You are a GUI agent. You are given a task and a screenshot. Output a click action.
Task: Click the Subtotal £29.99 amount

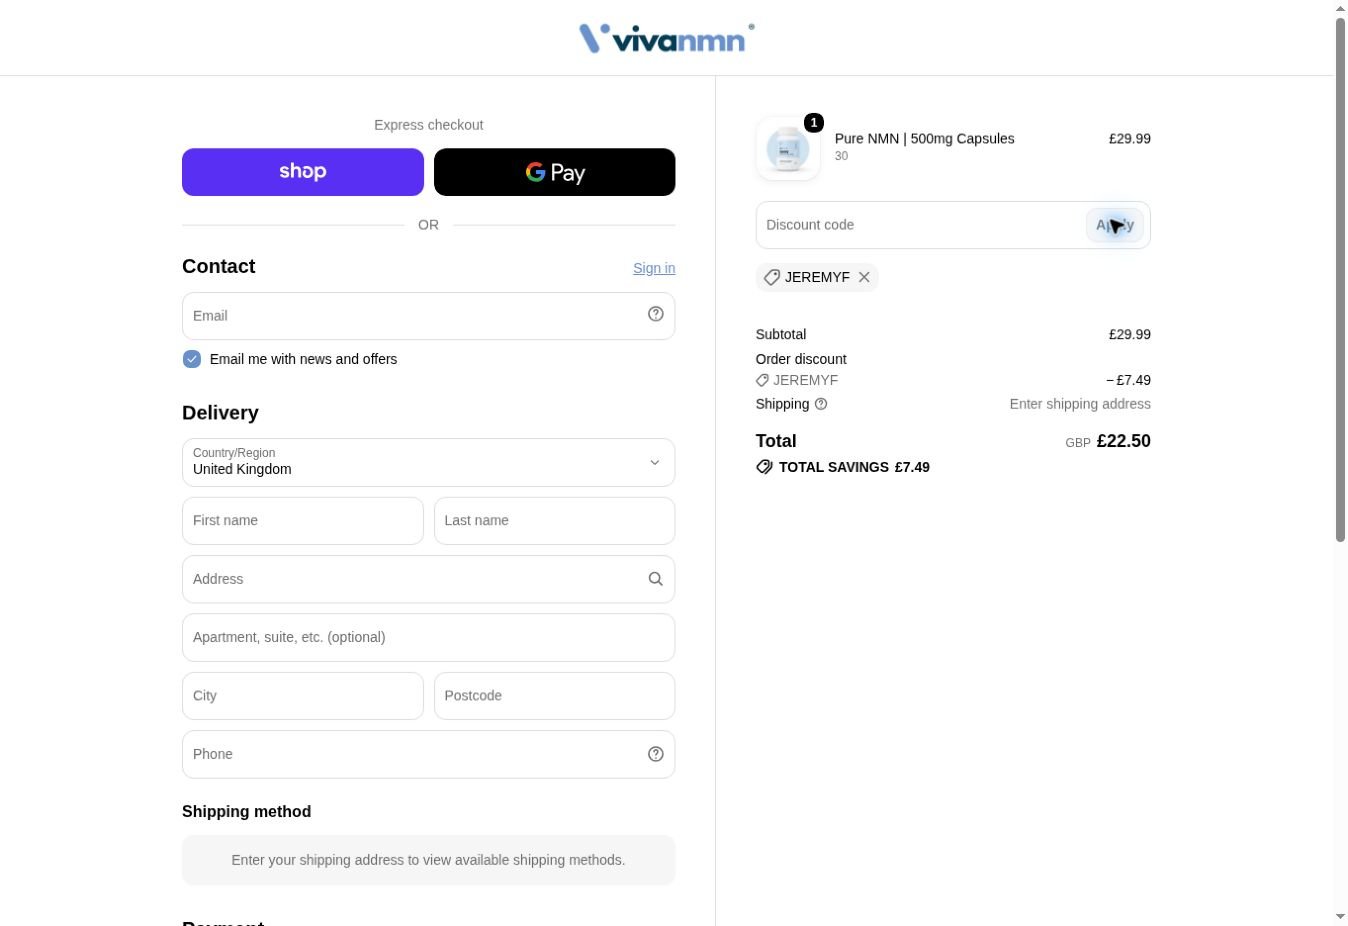(x=1130, y=334)
